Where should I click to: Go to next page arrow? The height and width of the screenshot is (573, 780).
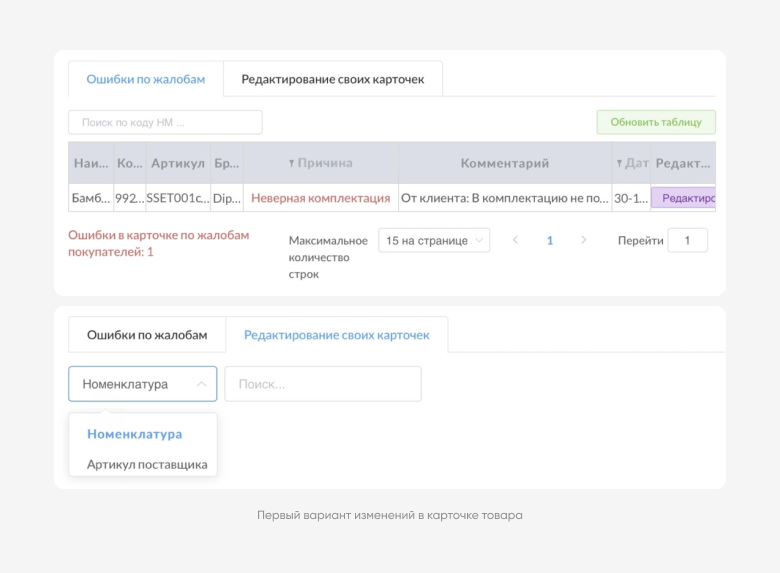coord(584,240)
